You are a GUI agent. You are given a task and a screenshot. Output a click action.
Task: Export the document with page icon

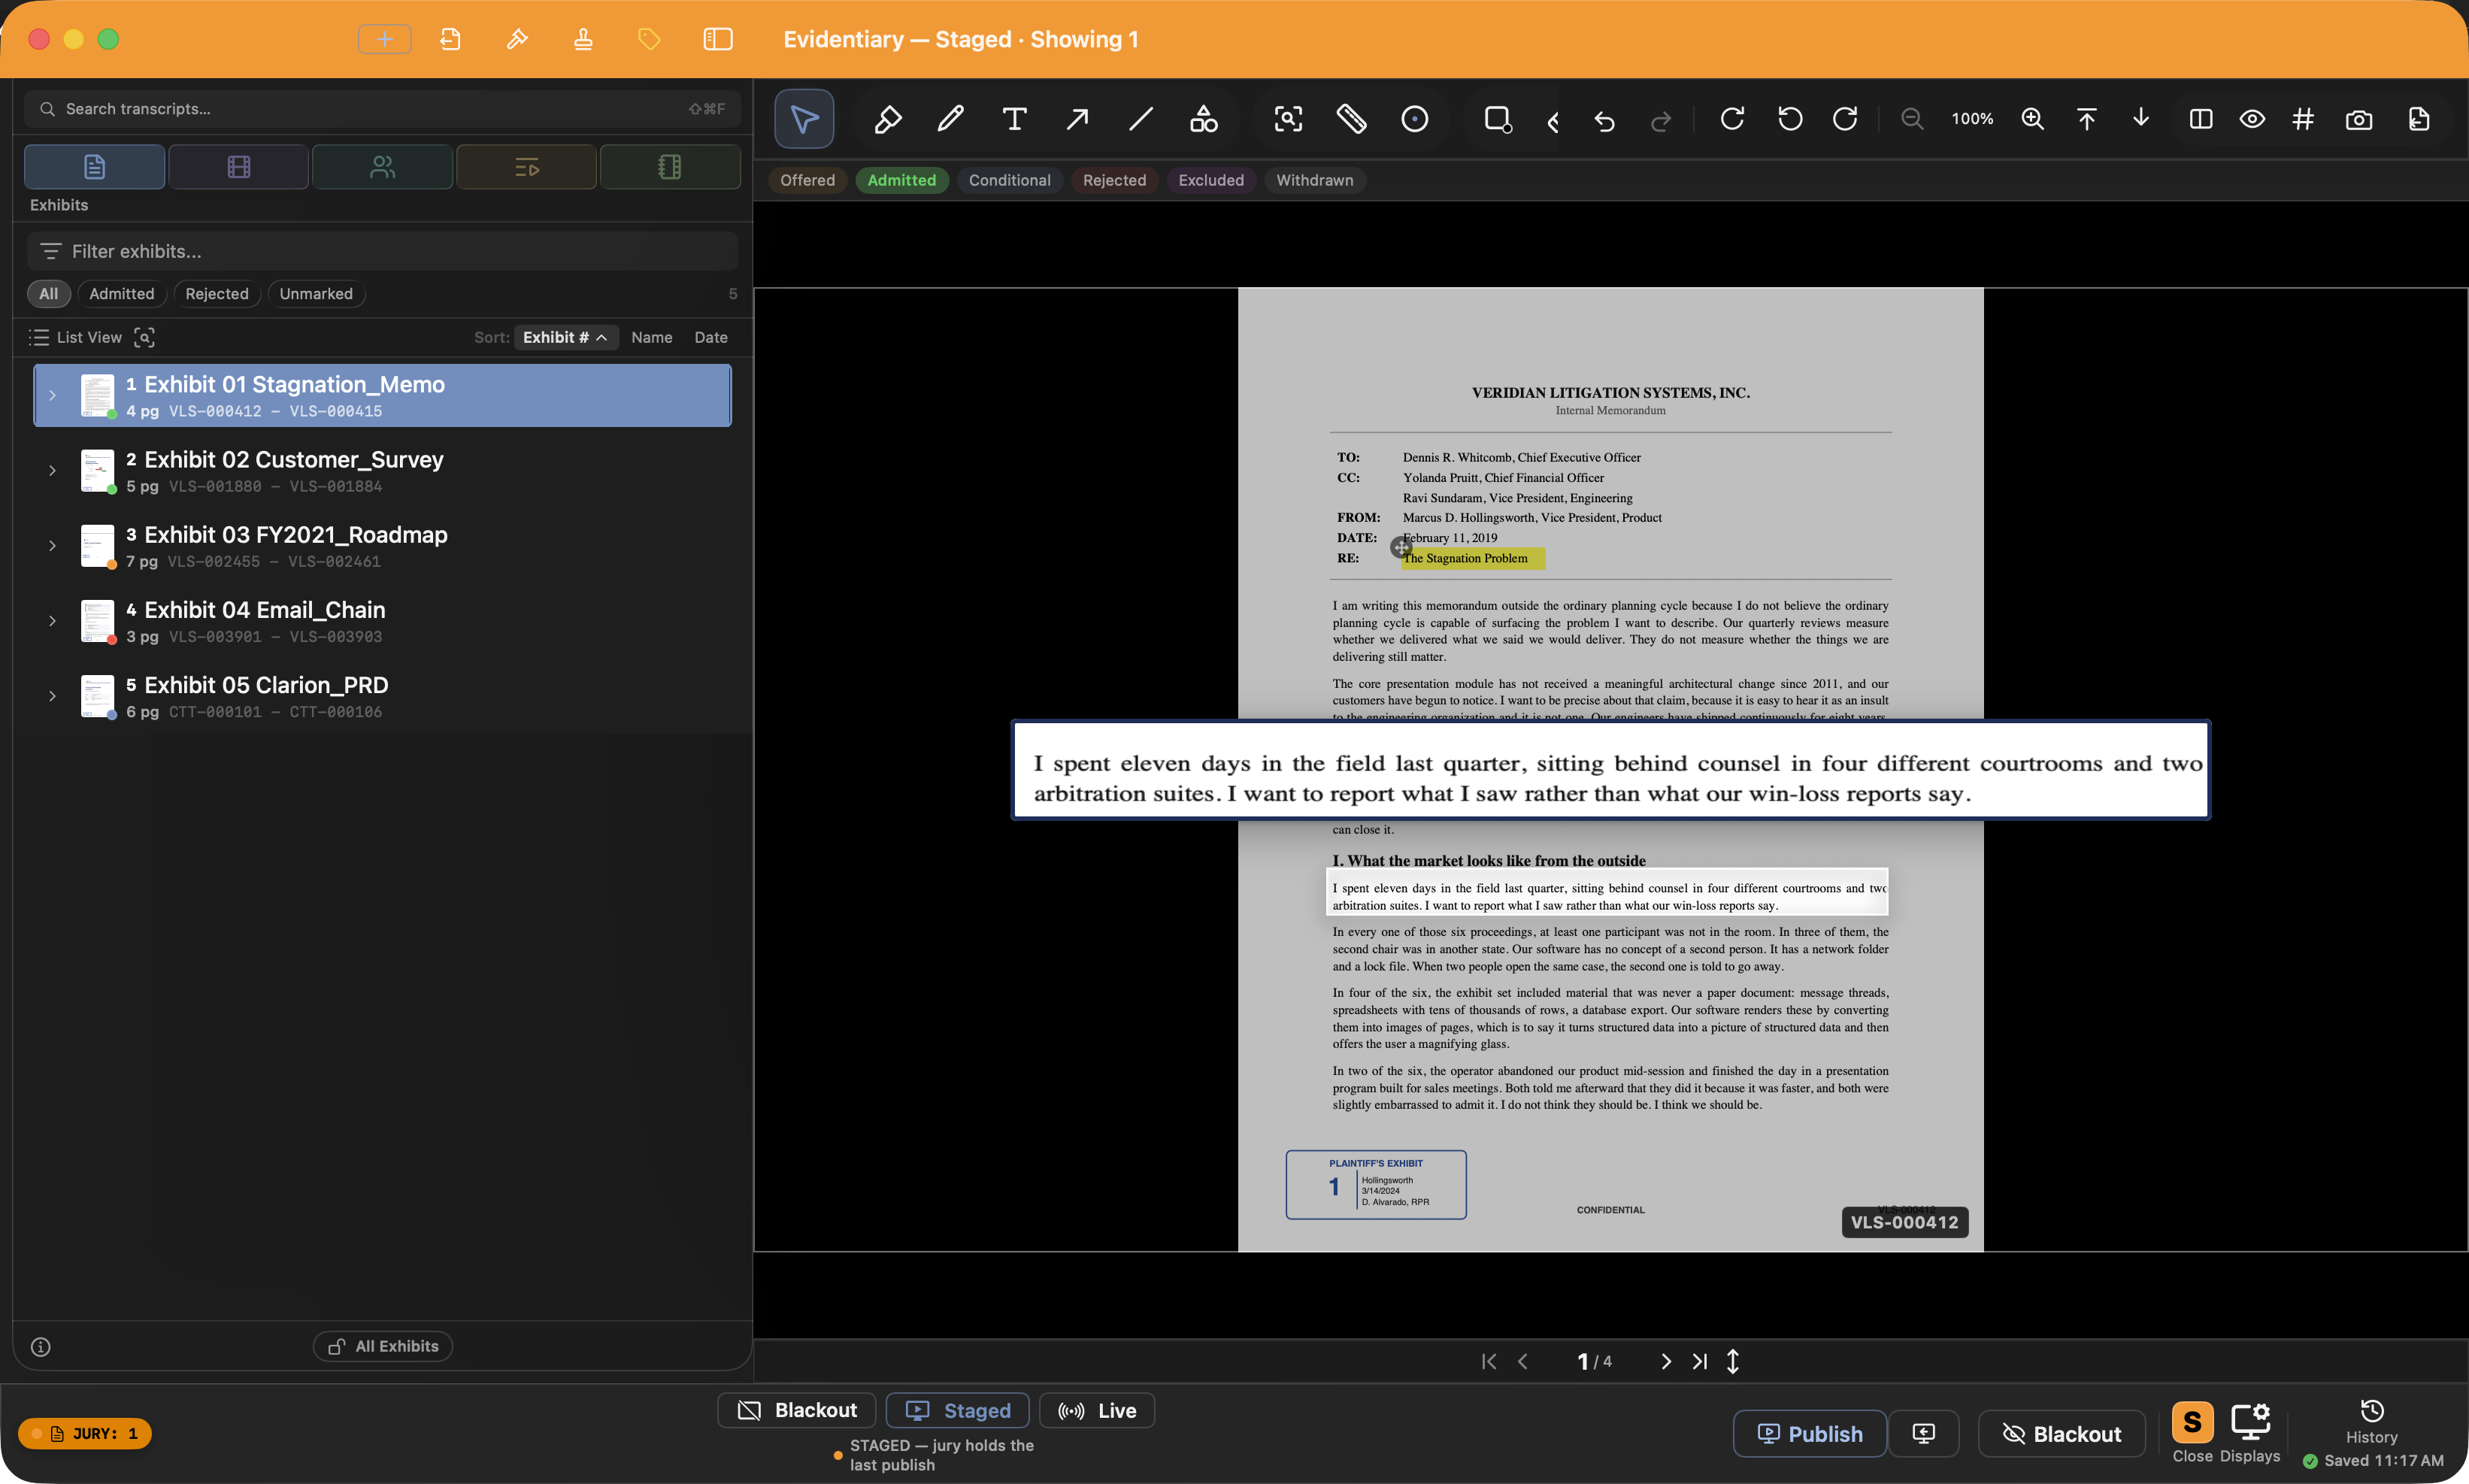coord(2418,119)
